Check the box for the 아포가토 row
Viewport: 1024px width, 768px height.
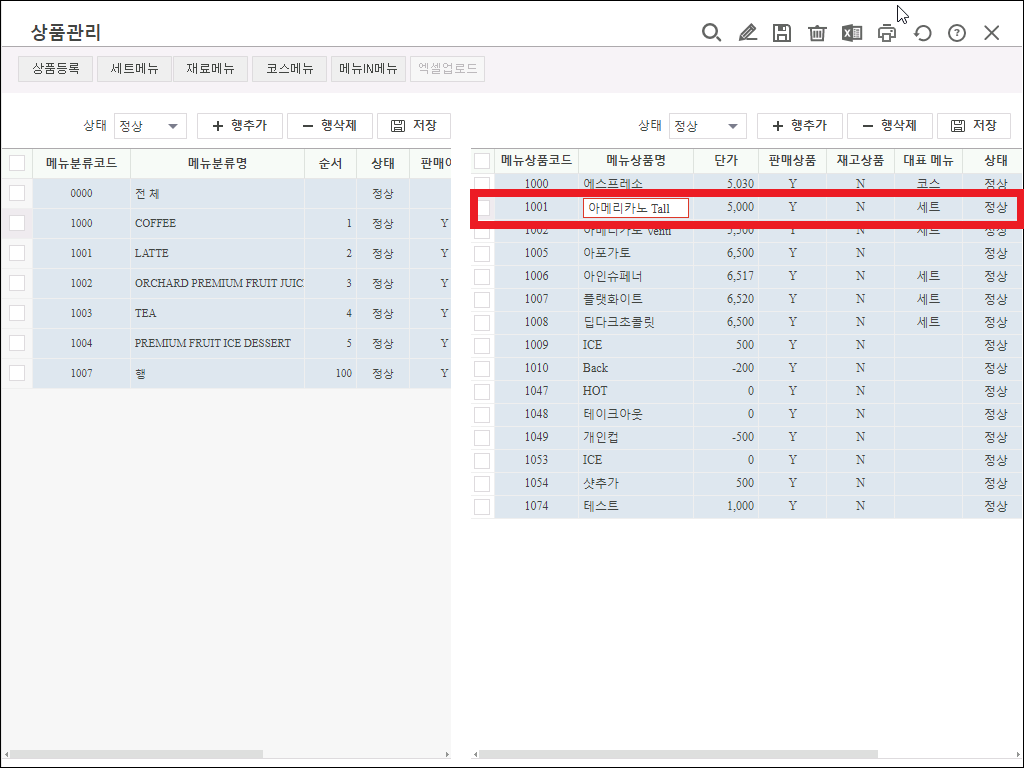point(482,253)
